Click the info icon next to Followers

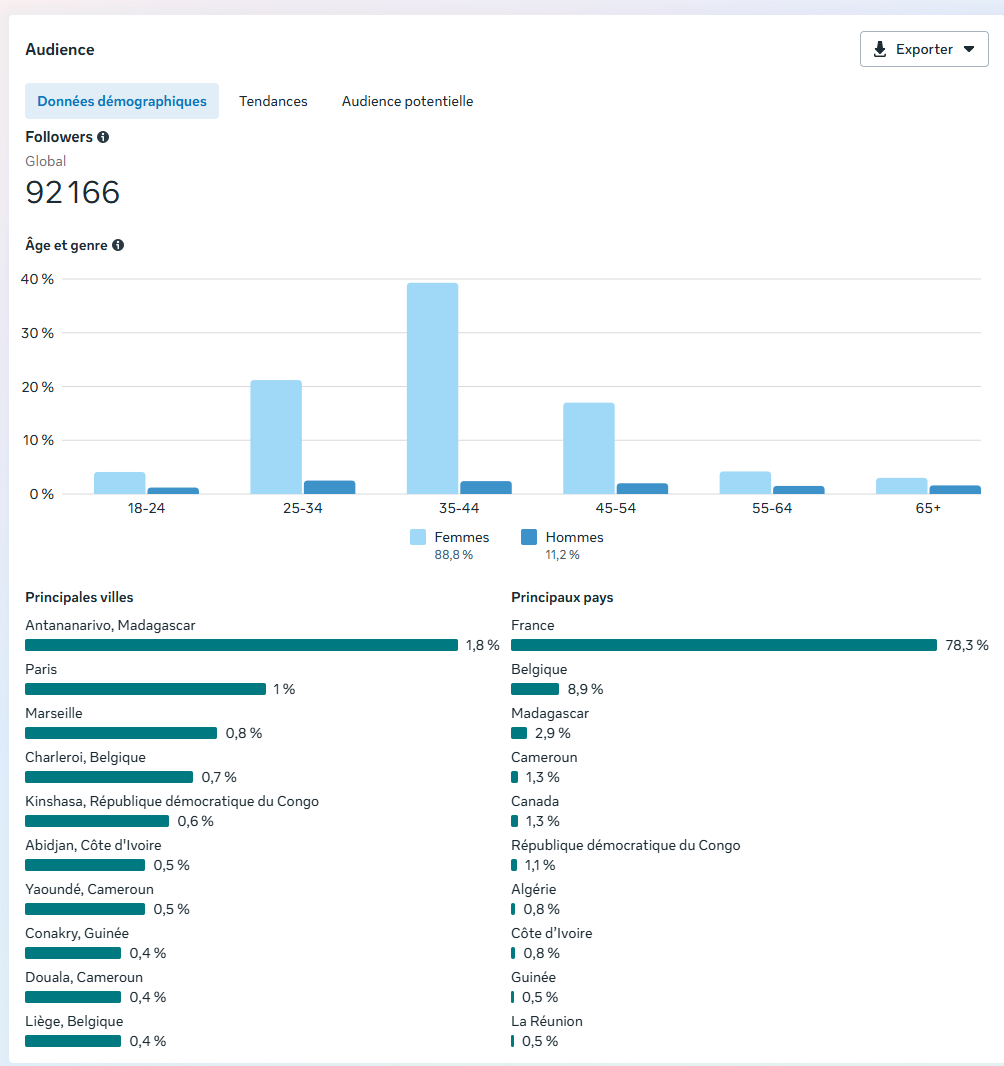click(103, 137)
